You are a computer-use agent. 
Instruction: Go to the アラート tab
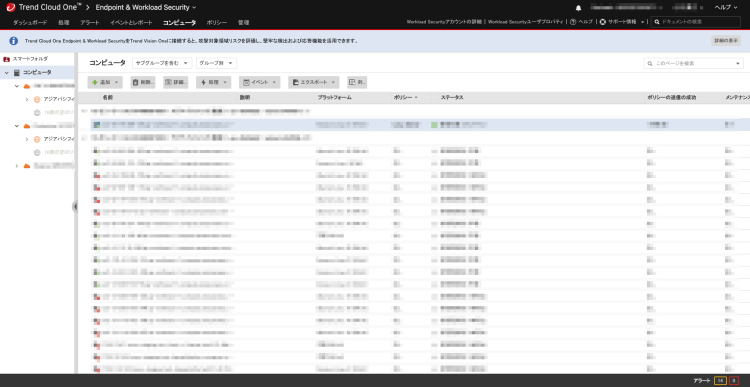(90, 22)
